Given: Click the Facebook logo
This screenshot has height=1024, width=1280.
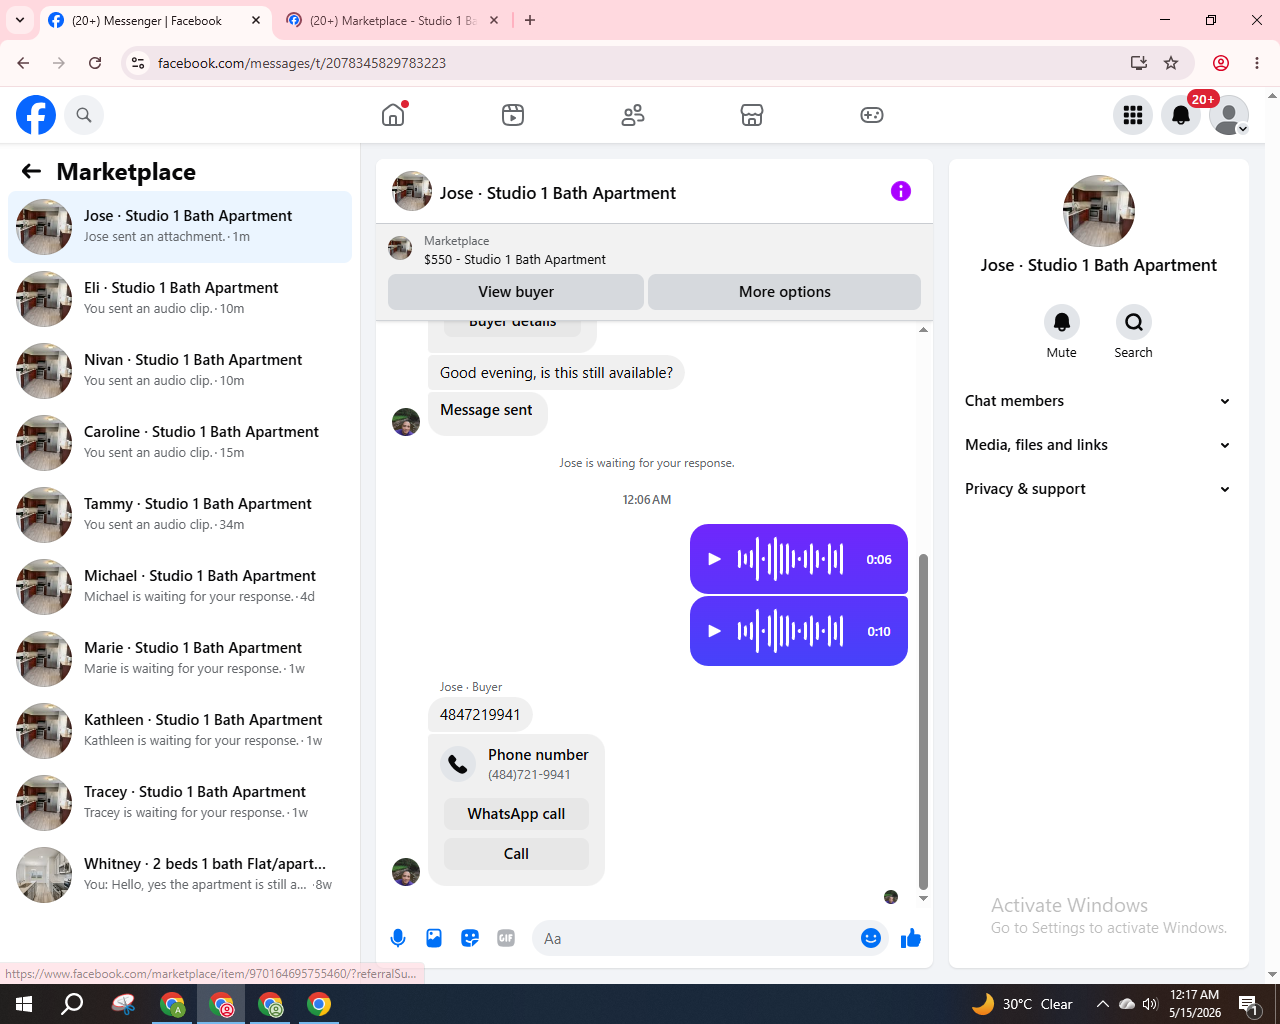Looking at the screenshot, I should [36, 115].
